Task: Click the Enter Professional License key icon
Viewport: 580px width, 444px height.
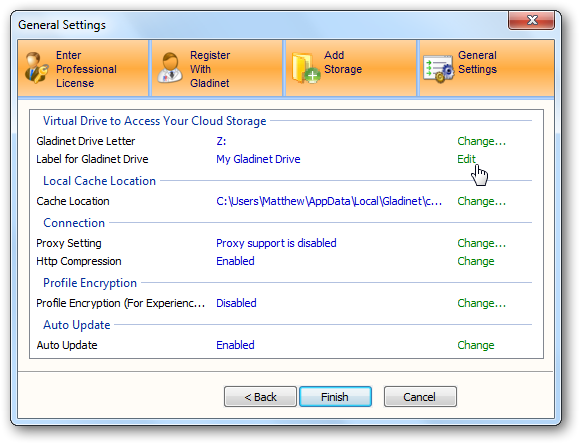Action: (x=36, y=68)
